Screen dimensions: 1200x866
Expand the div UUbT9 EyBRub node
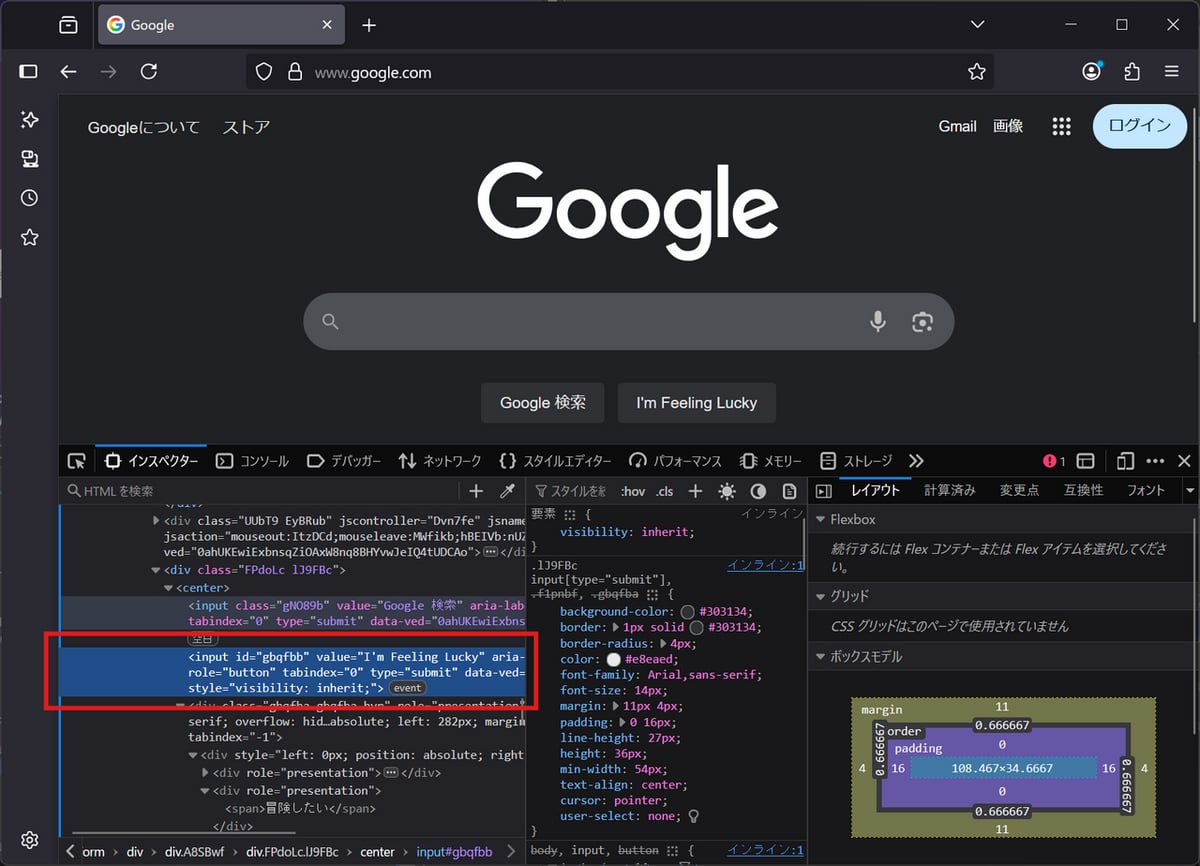[156, 520]
